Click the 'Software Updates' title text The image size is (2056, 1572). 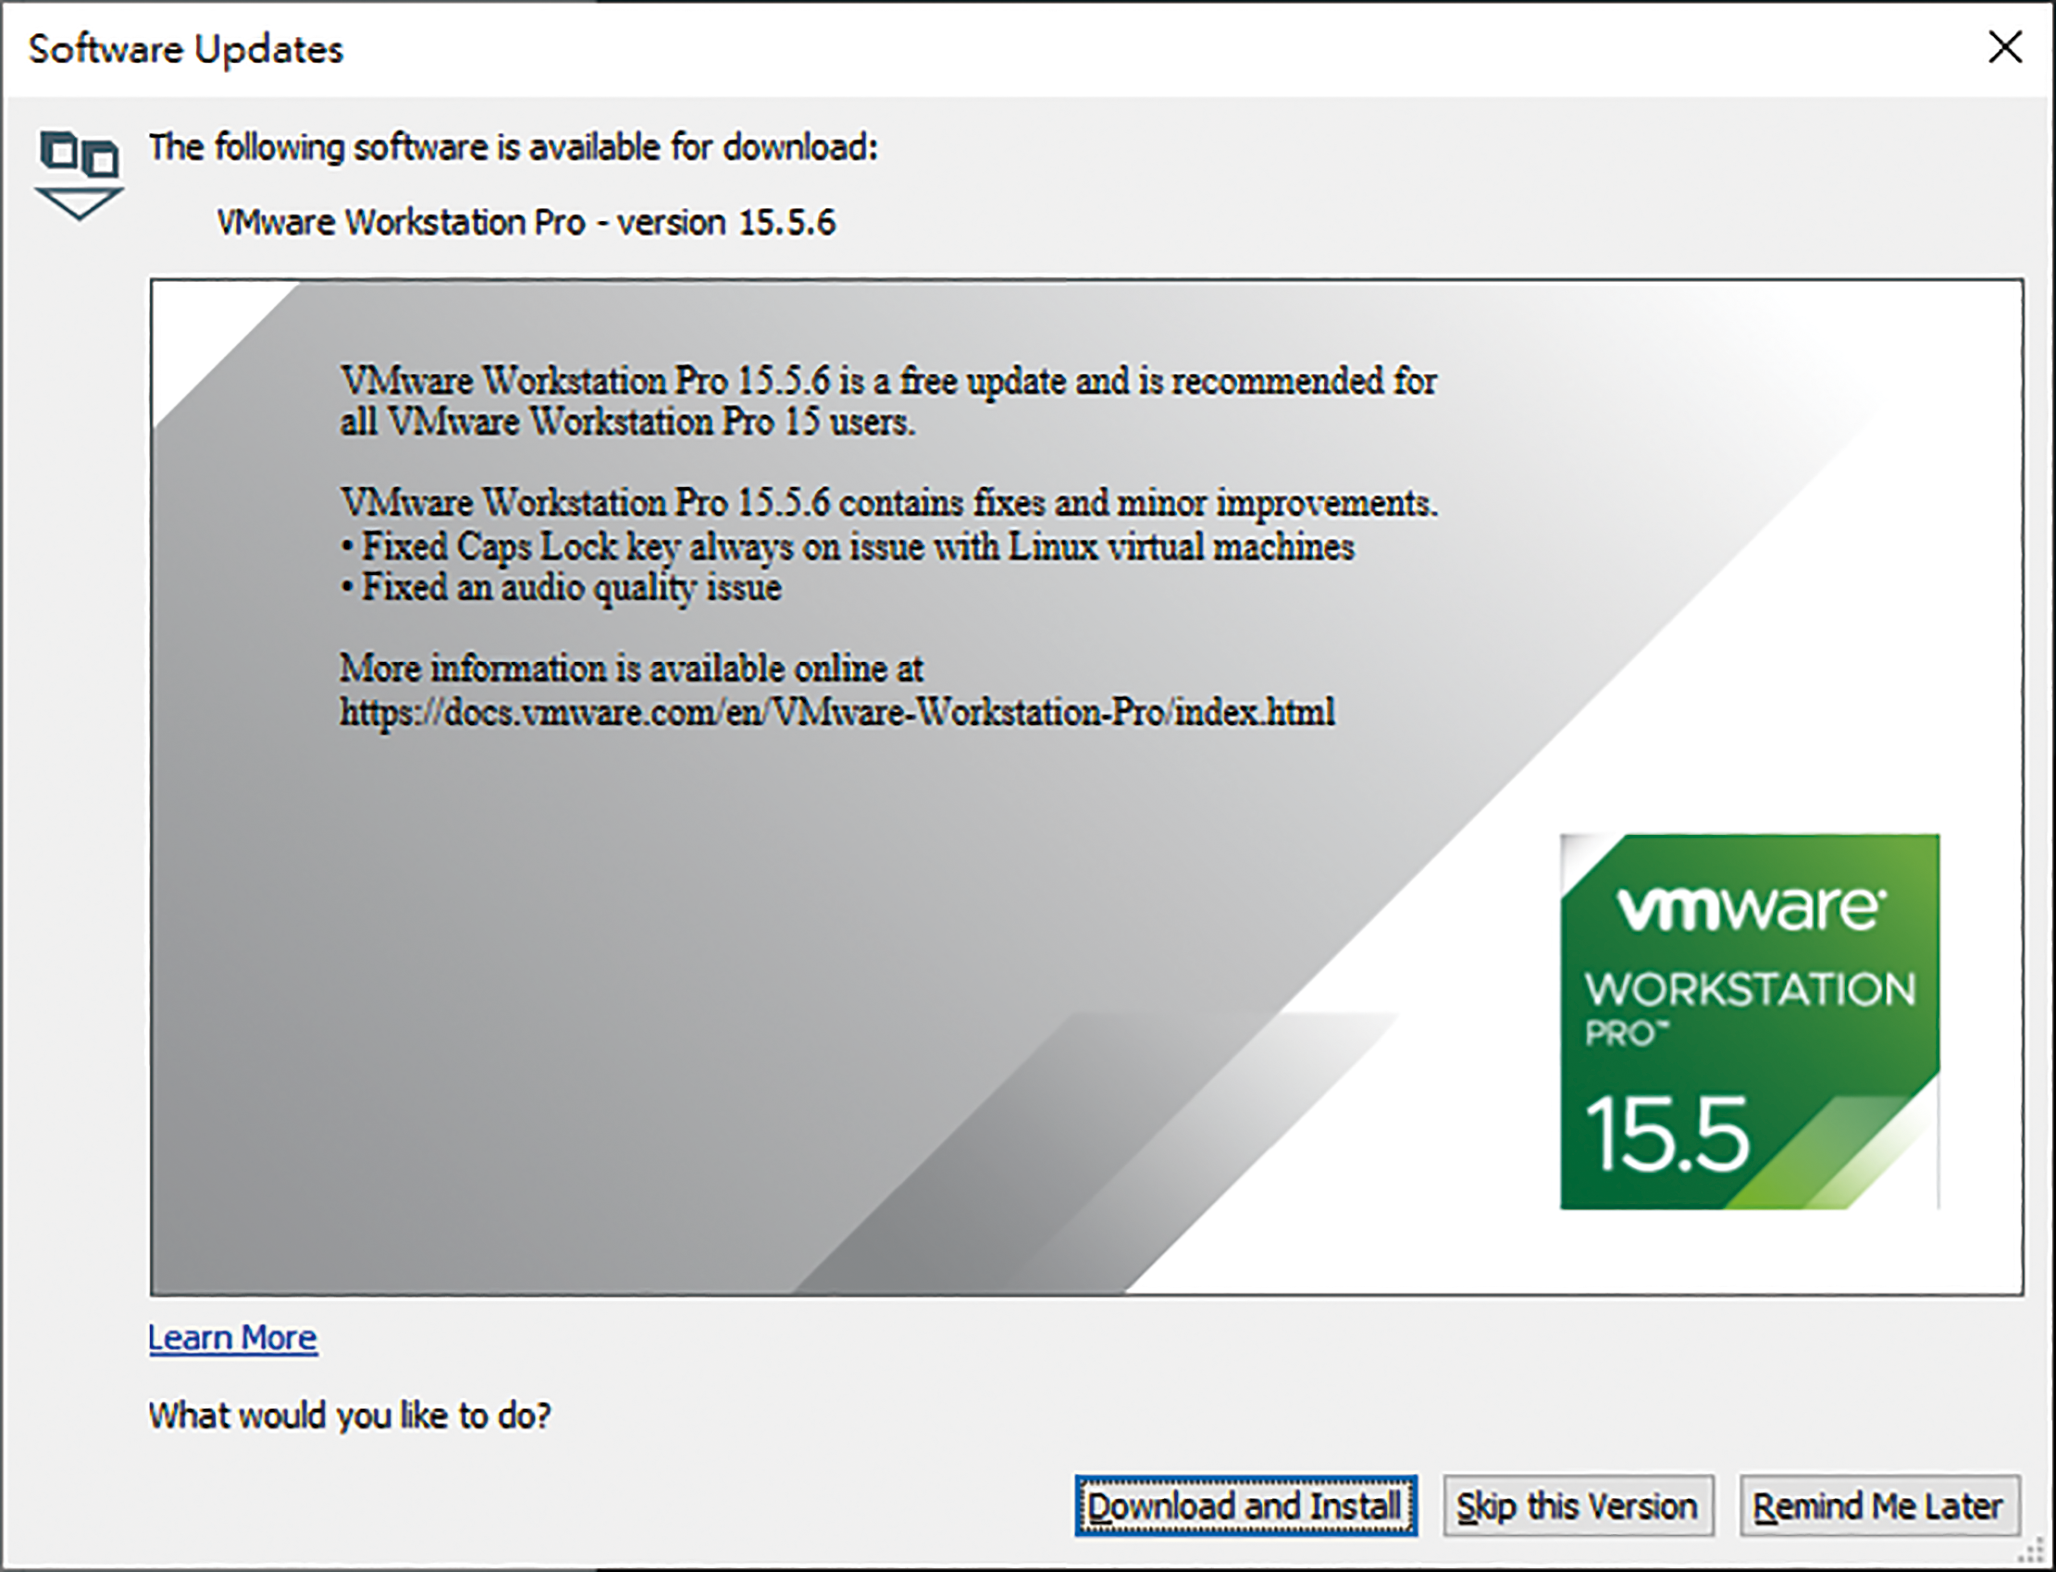[186, 49]
